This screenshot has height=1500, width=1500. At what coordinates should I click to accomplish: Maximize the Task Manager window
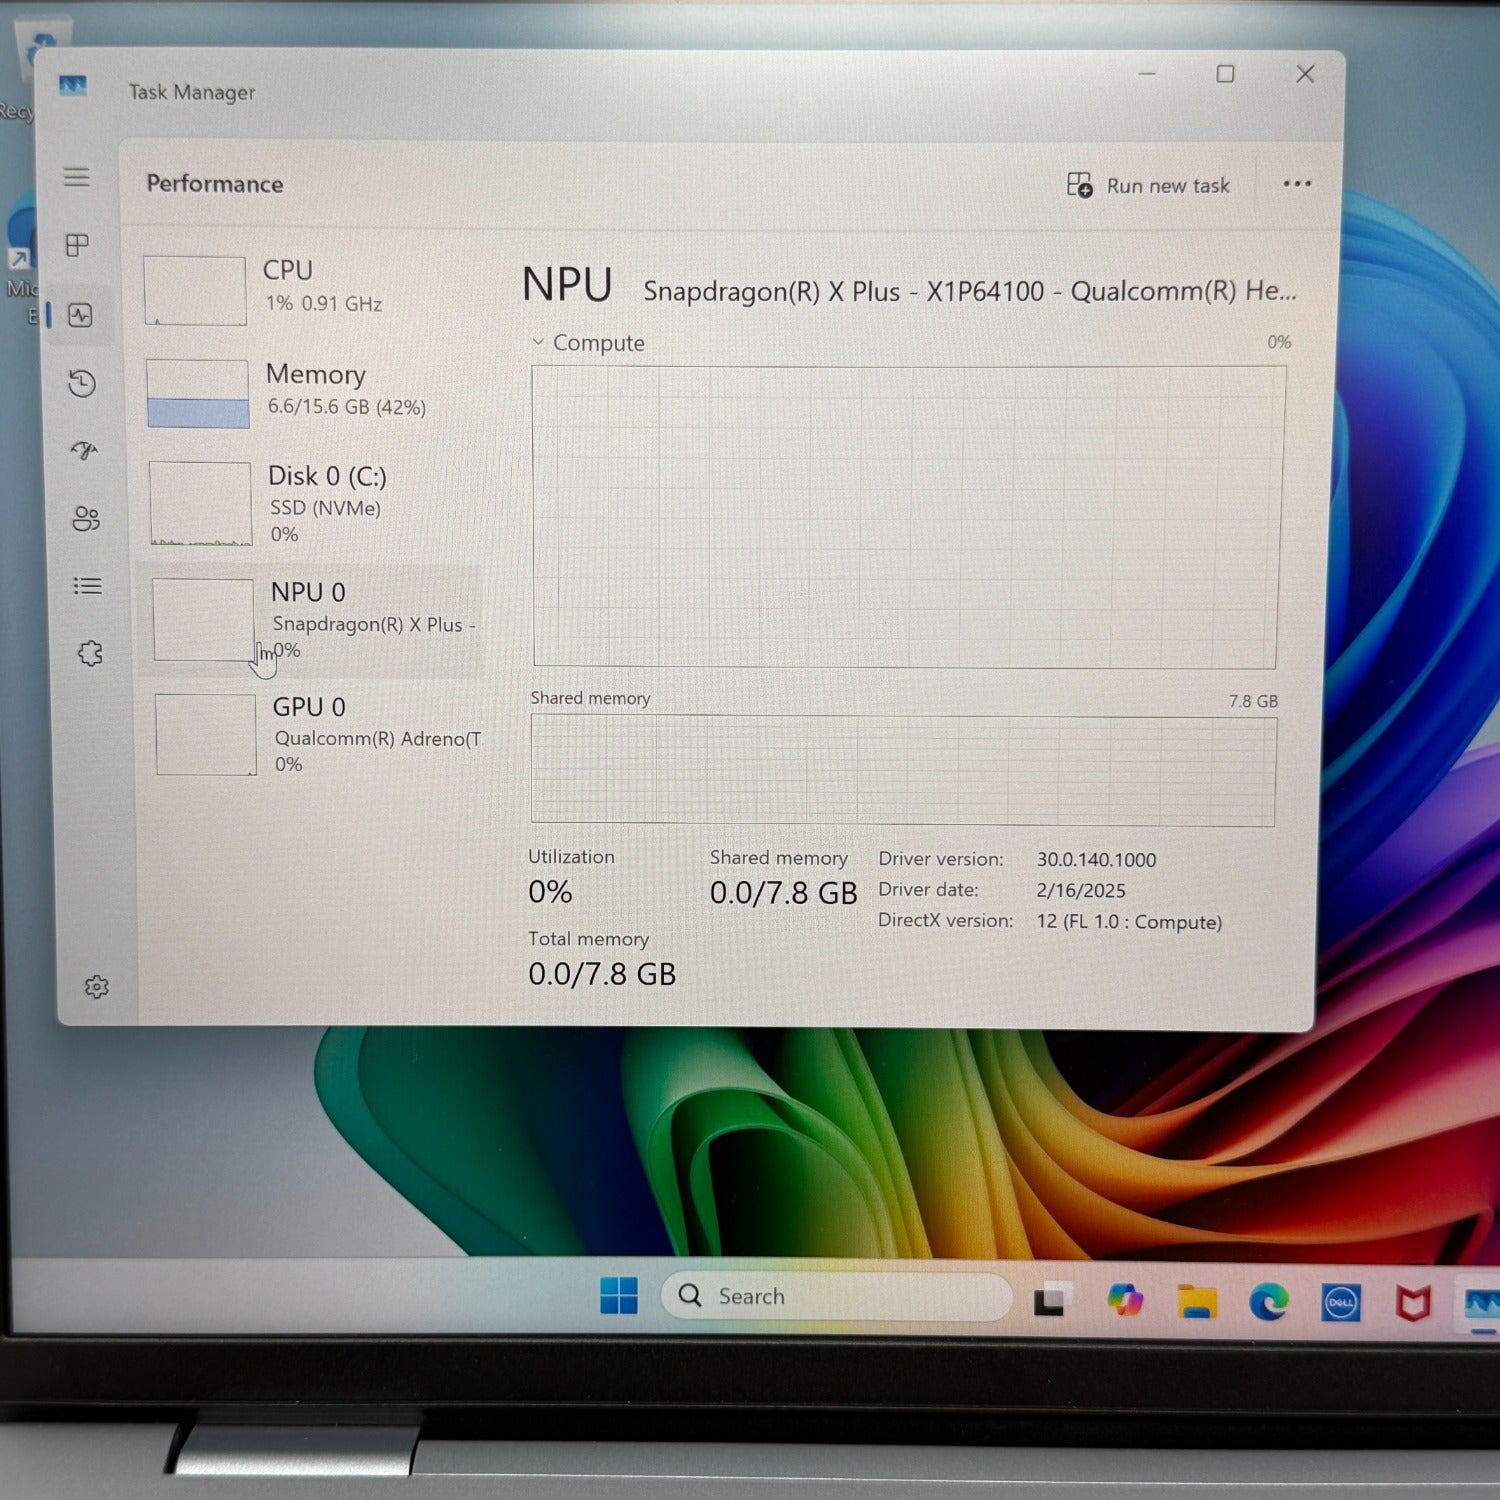tap(1225, 74)
